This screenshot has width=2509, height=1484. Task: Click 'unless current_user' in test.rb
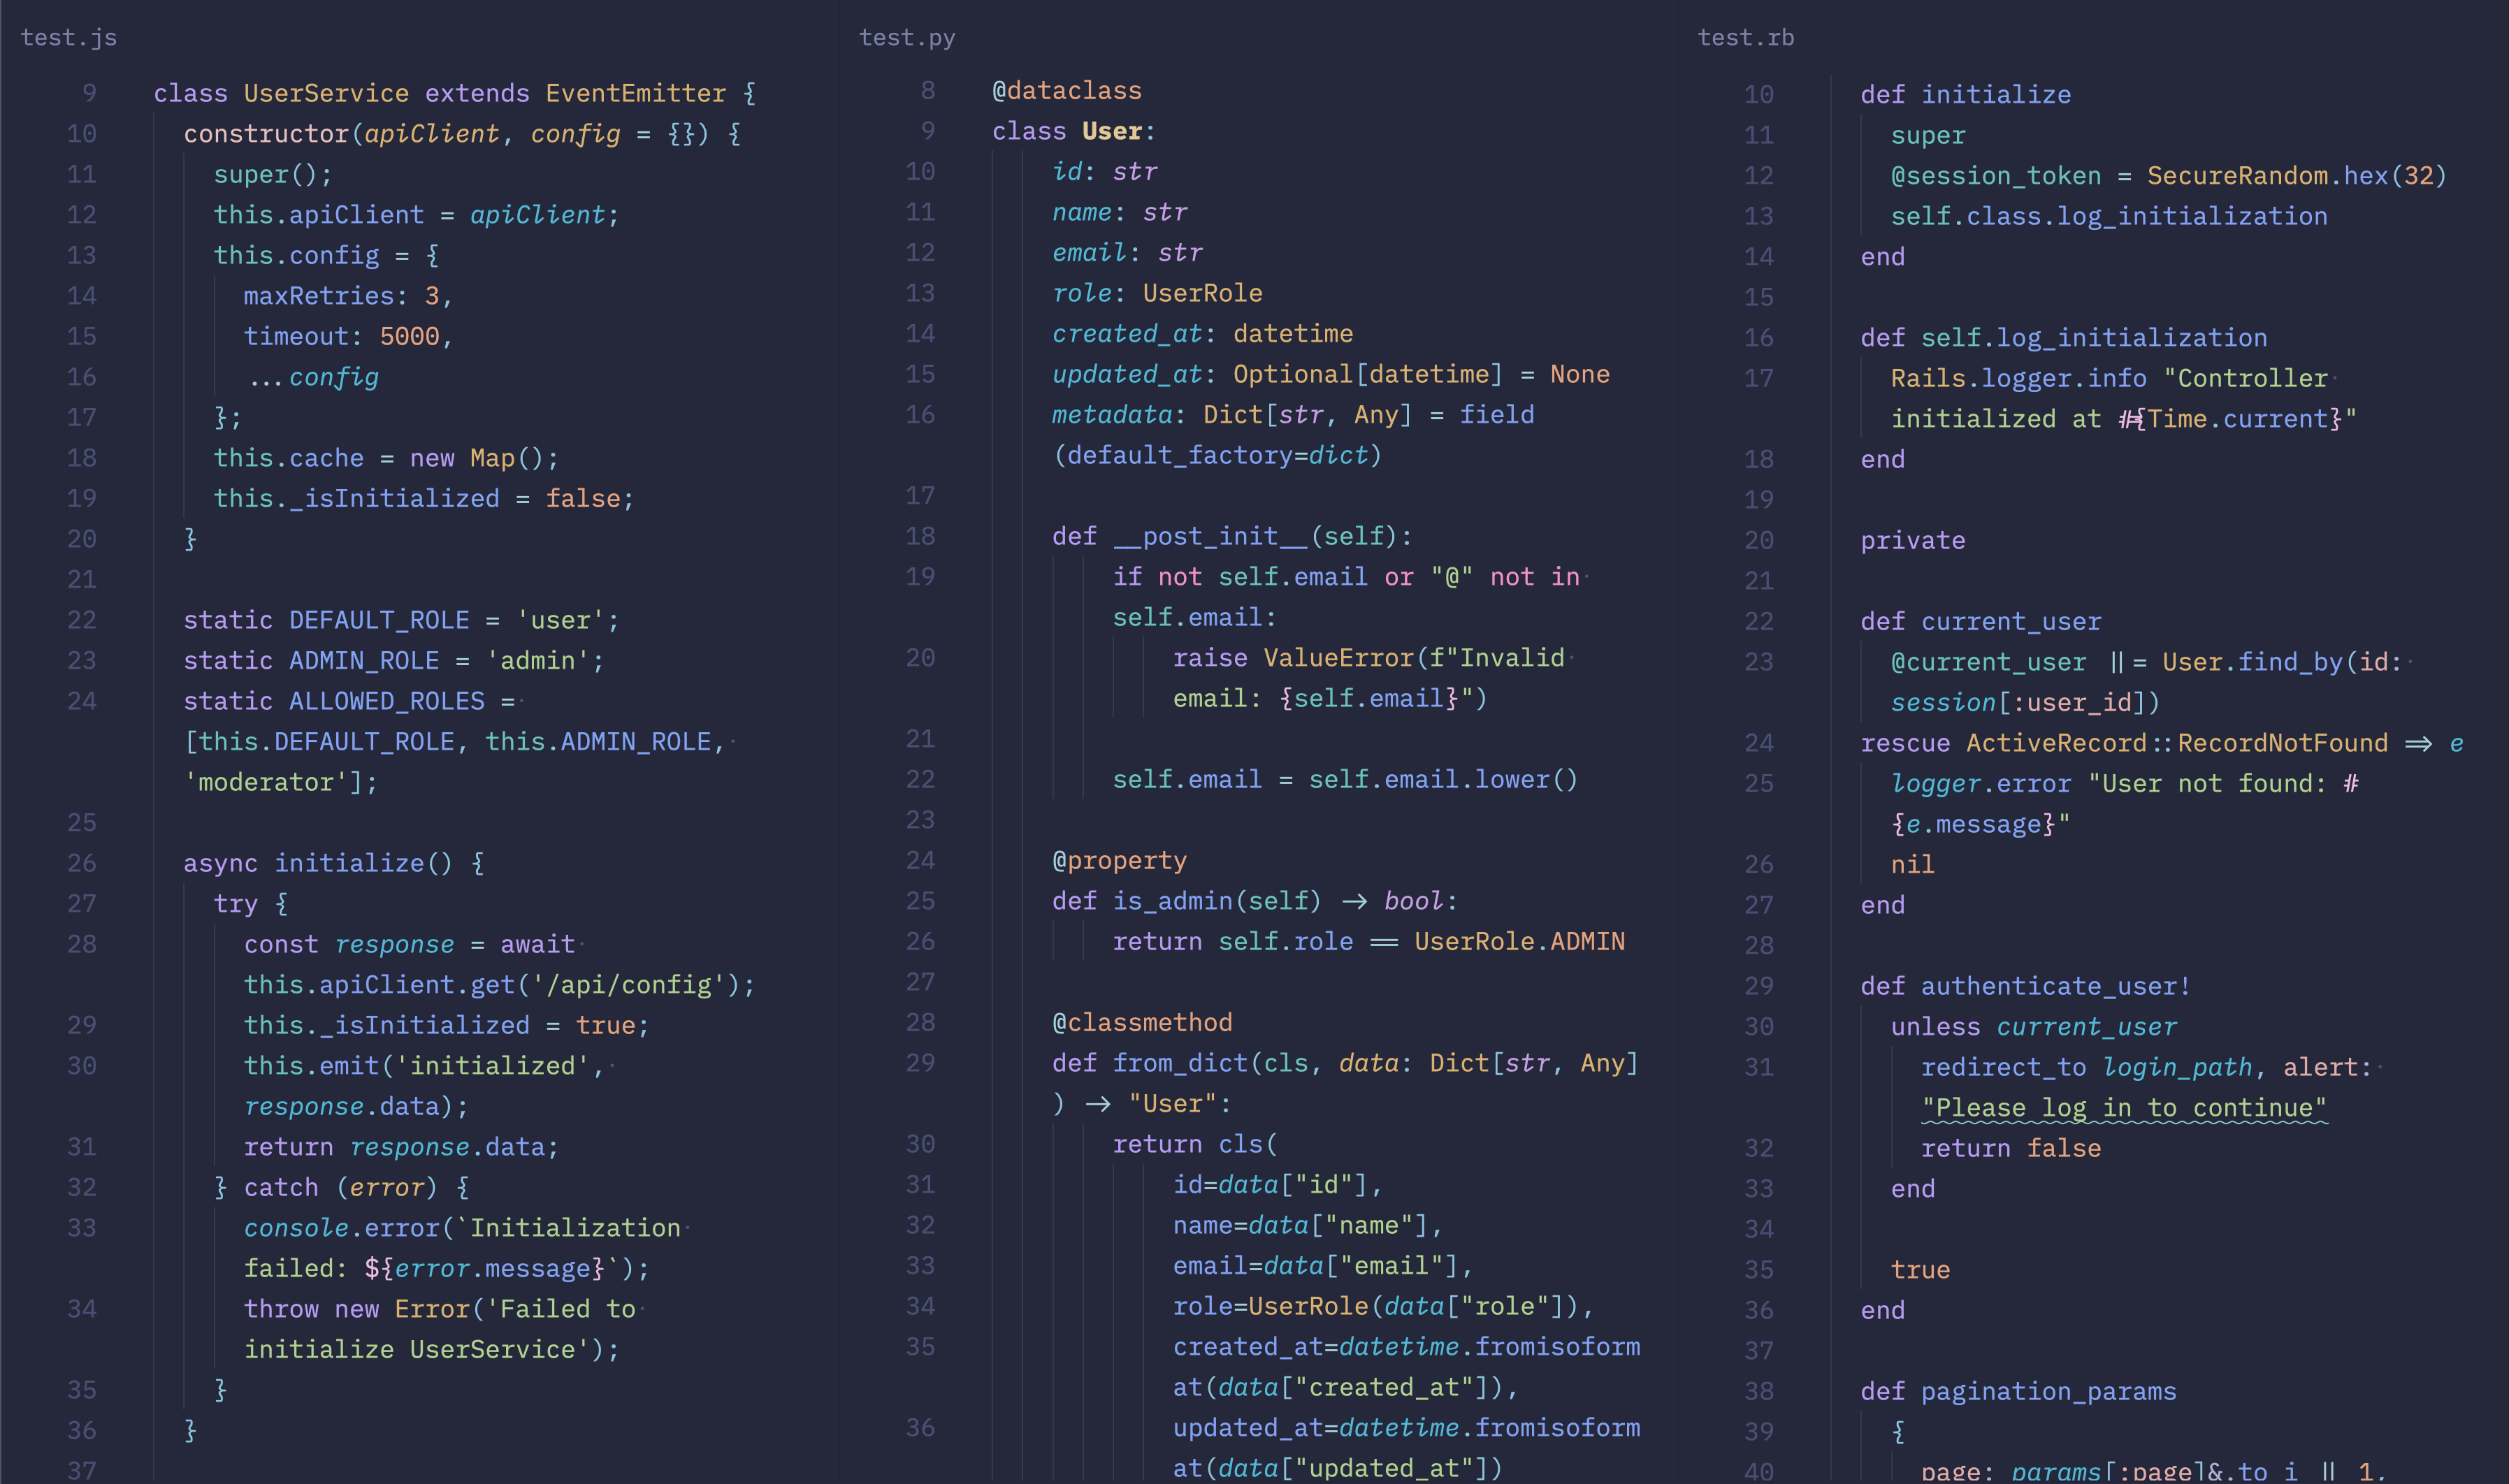pyautogui.click(x=2034, y=1026)
